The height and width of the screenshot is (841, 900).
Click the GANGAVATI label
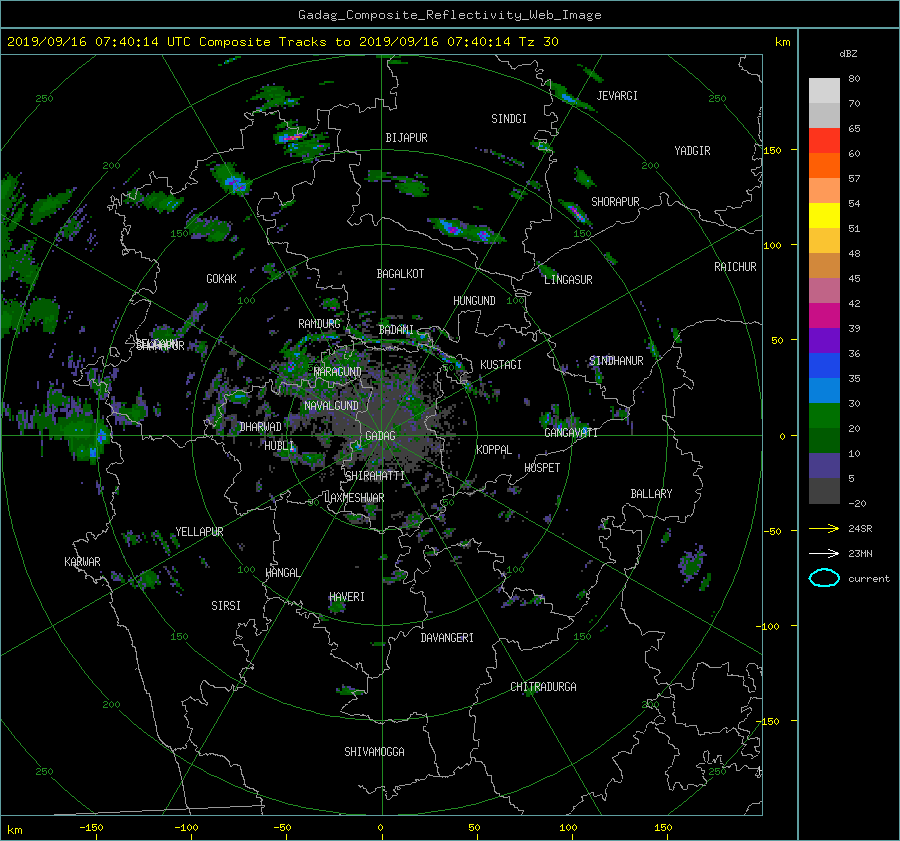(x=571, y=433)
